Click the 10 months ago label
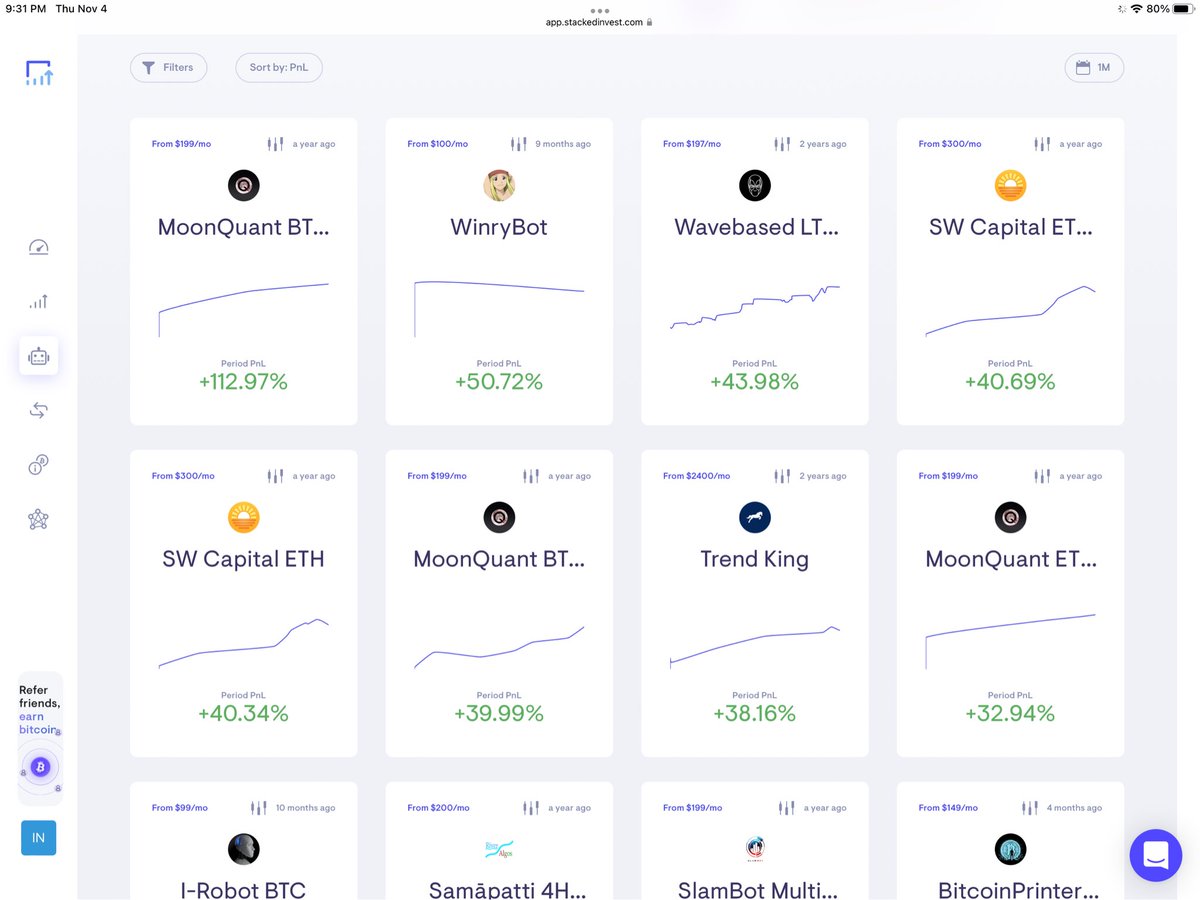The height and width of the screenshot is (900, 1200). 305,808
